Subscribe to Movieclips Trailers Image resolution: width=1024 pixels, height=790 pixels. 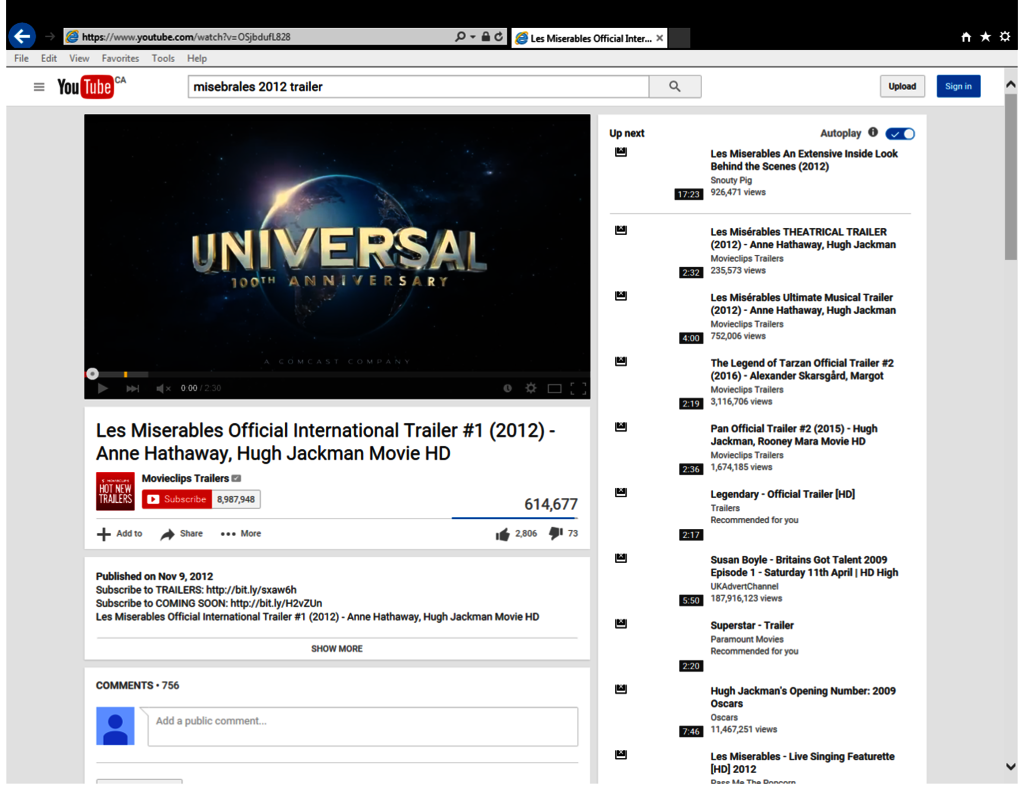click(177, 499)
